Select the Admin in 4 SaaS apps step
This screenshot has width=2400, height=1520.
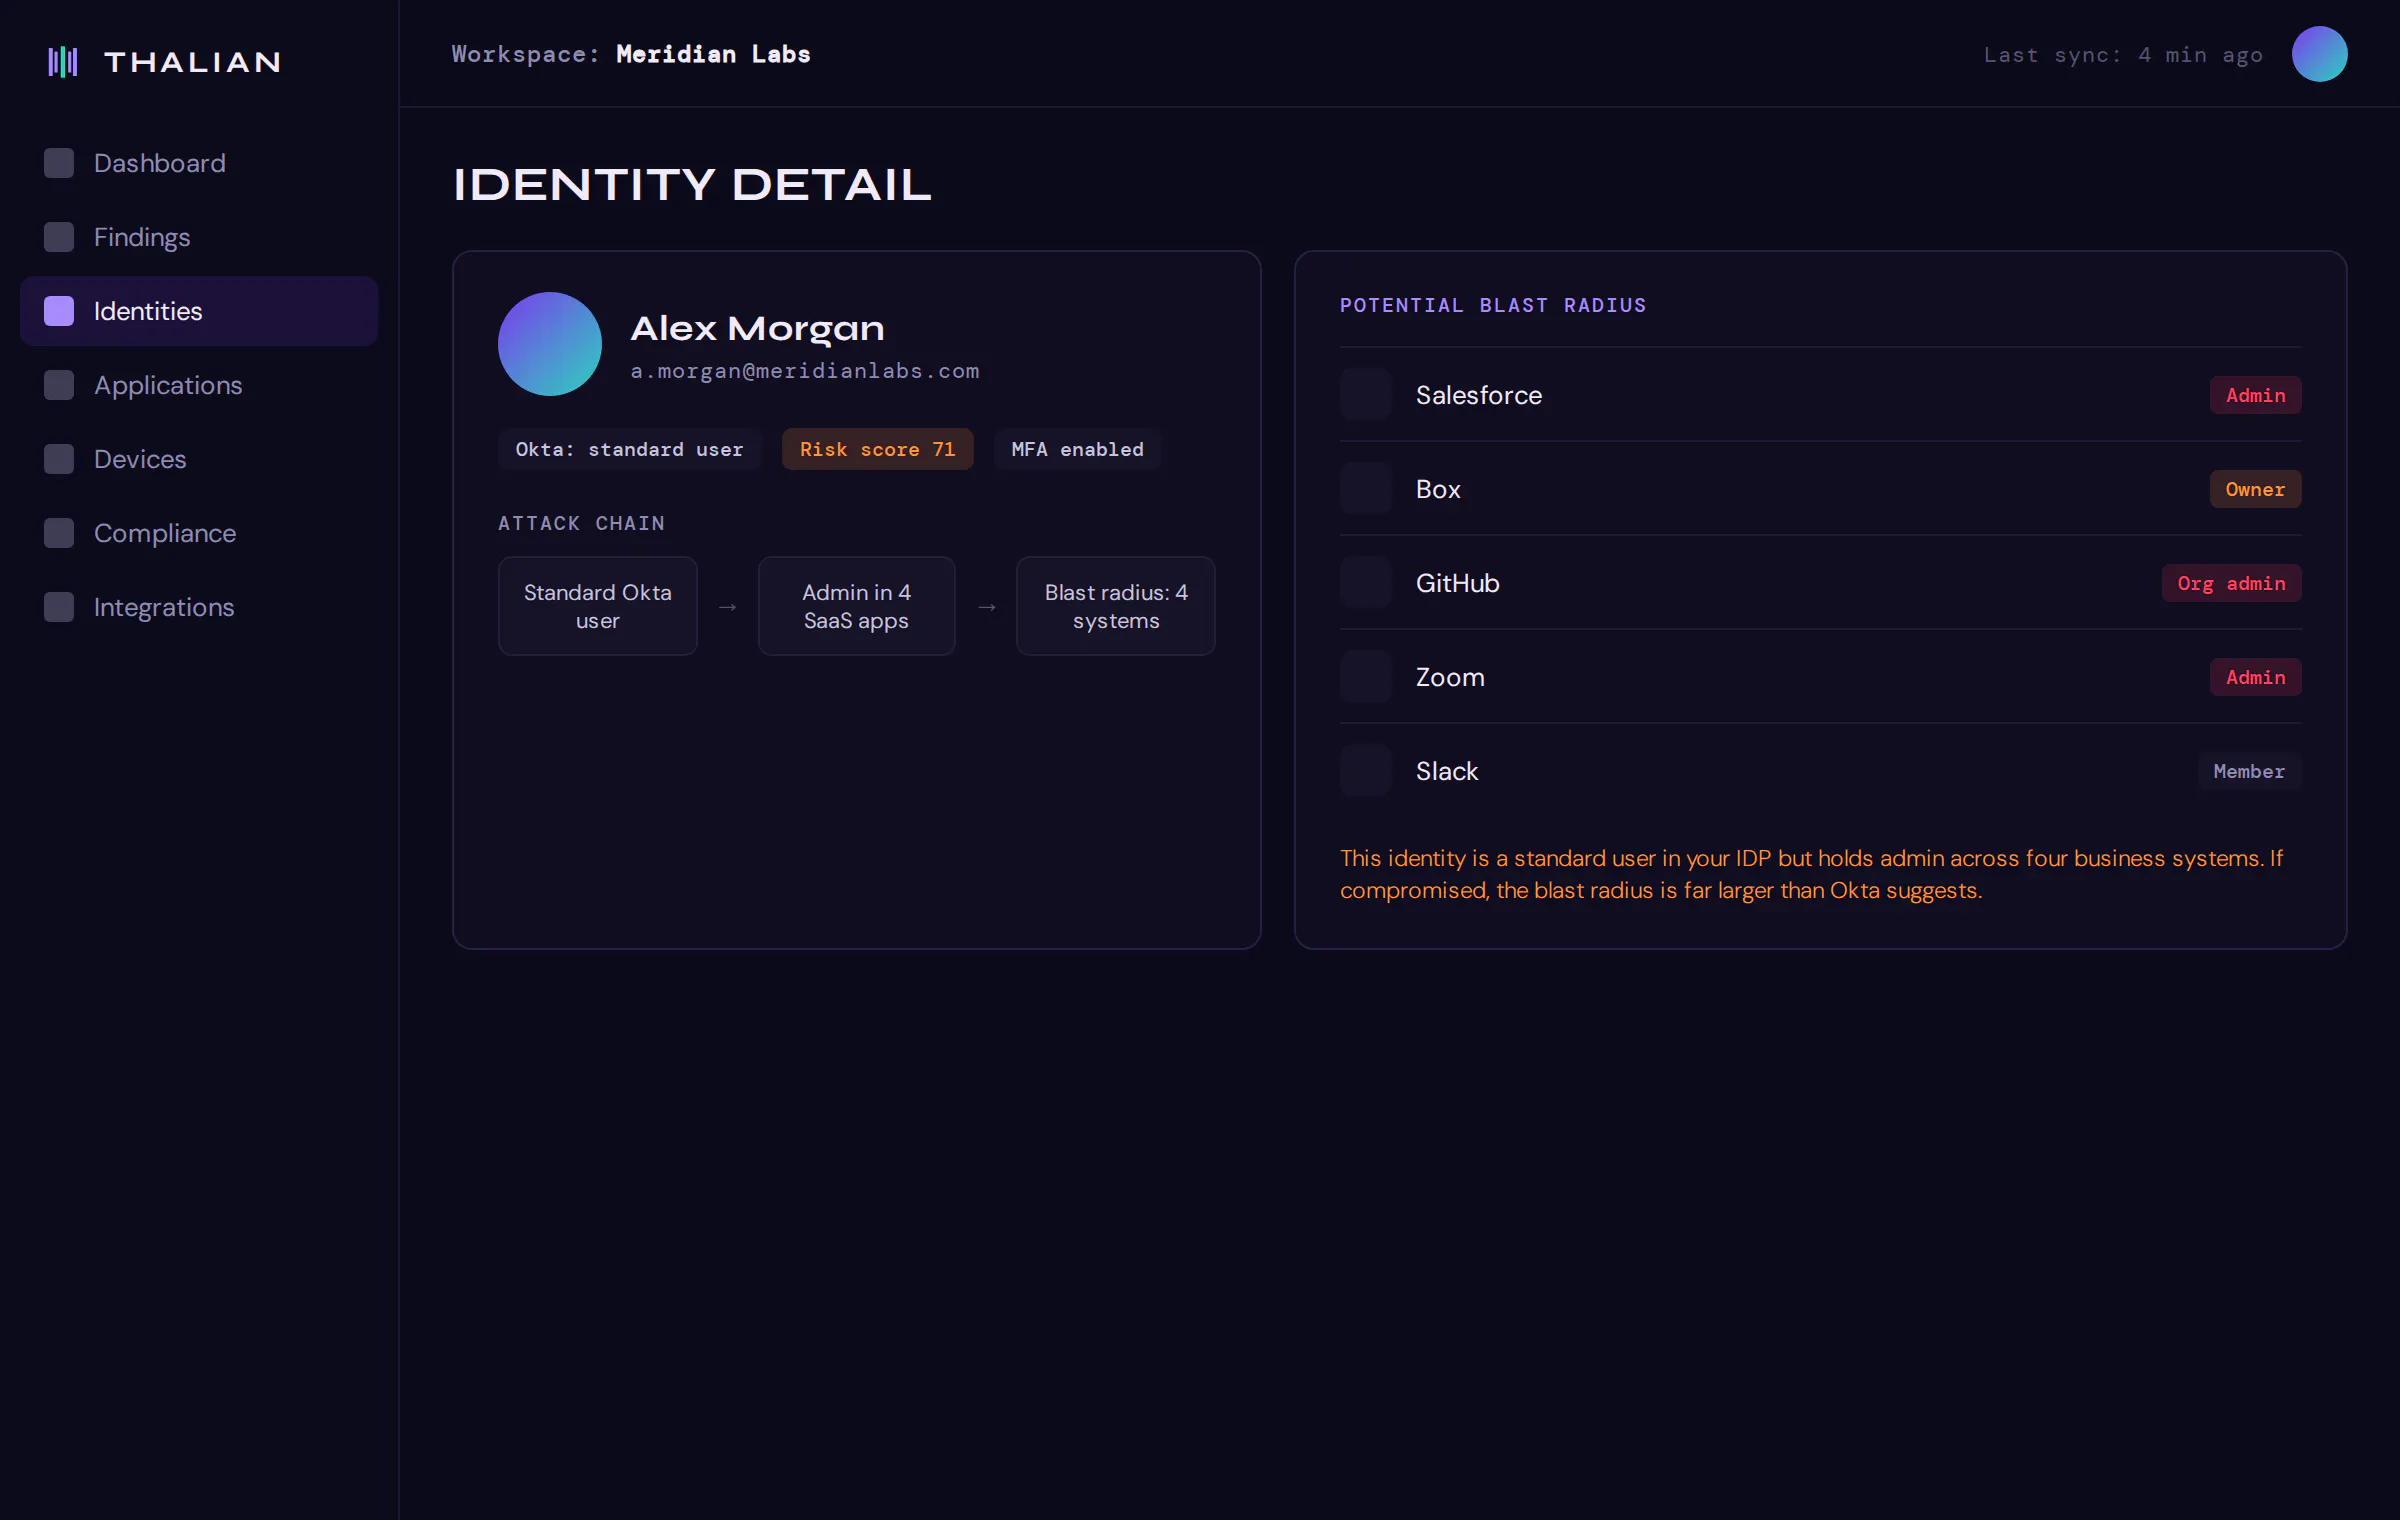(857, 606)
